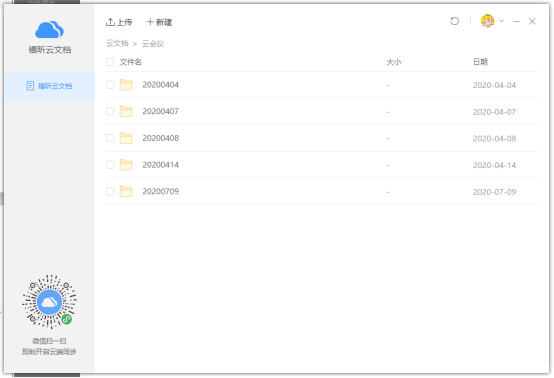Minimize the cloud document window

click(517, 22)
